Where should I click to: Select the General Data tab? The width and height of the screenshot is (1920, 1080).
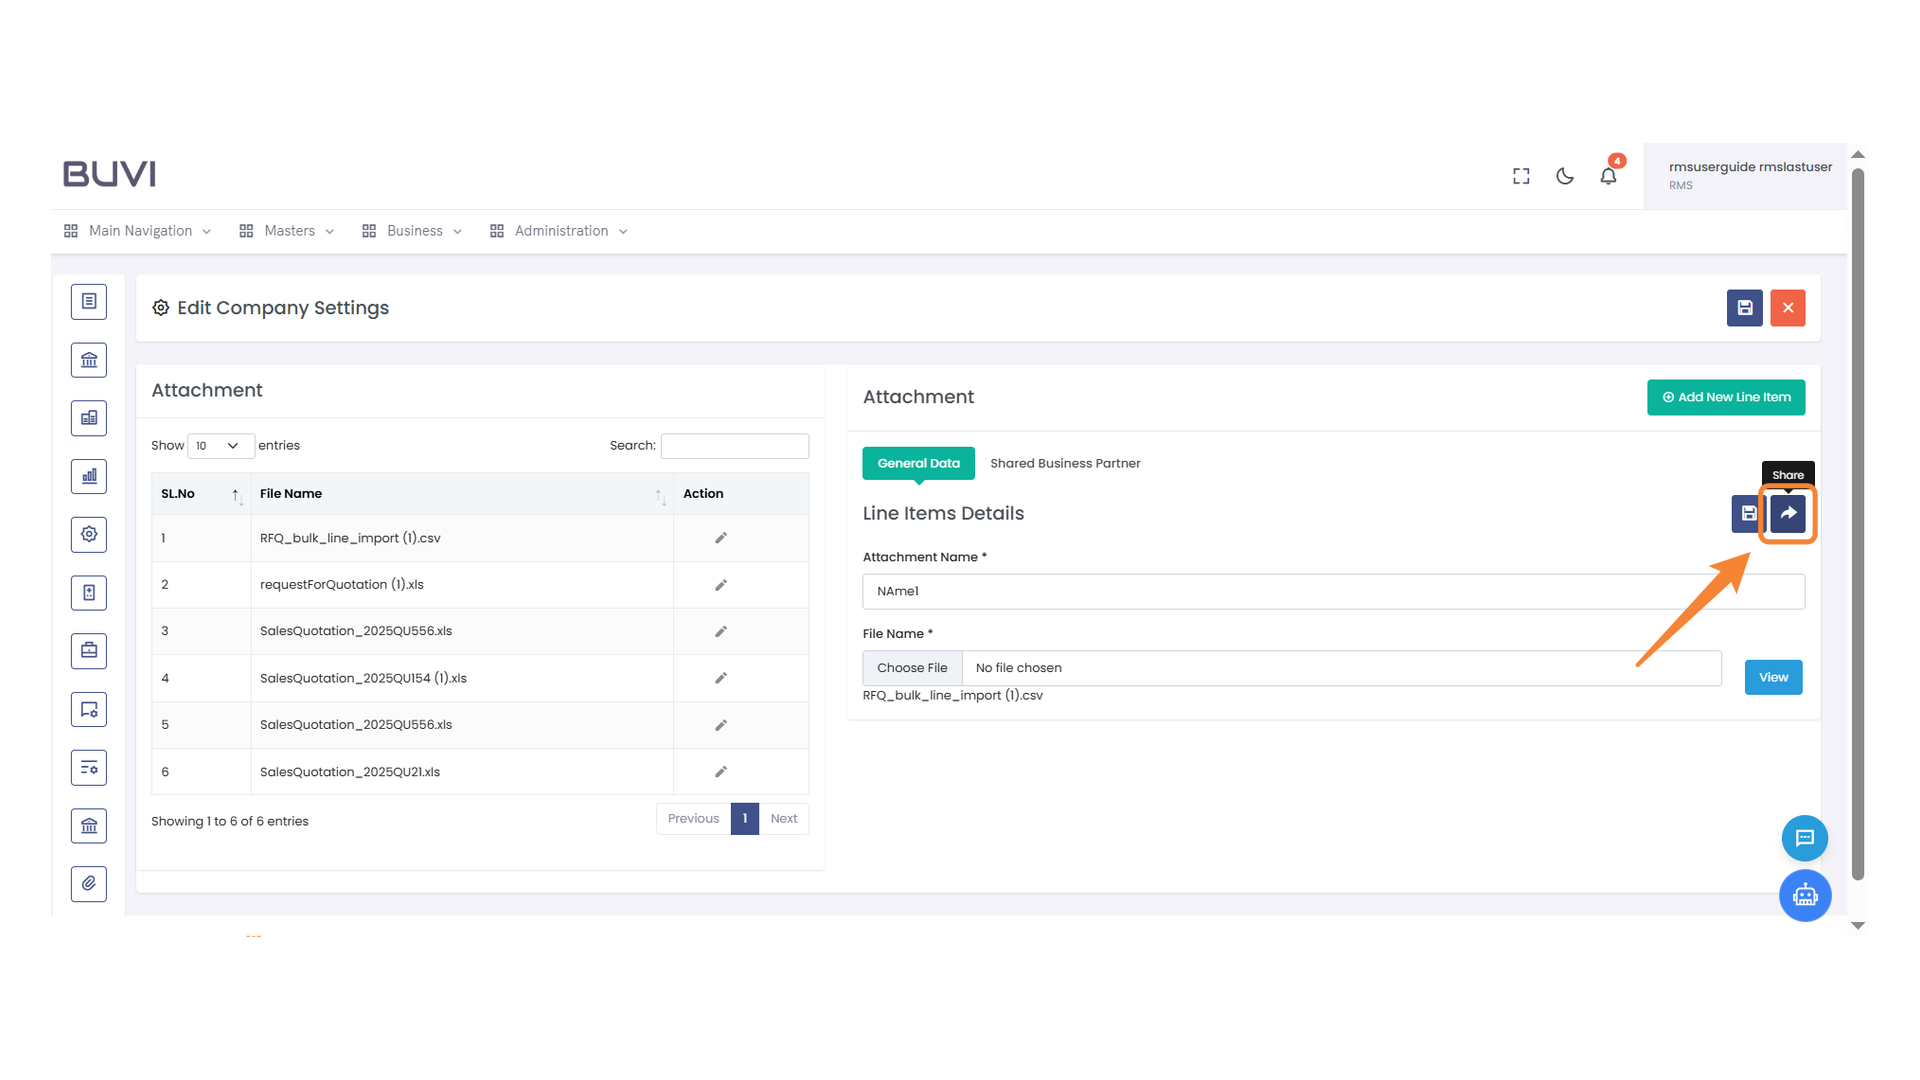918,463
